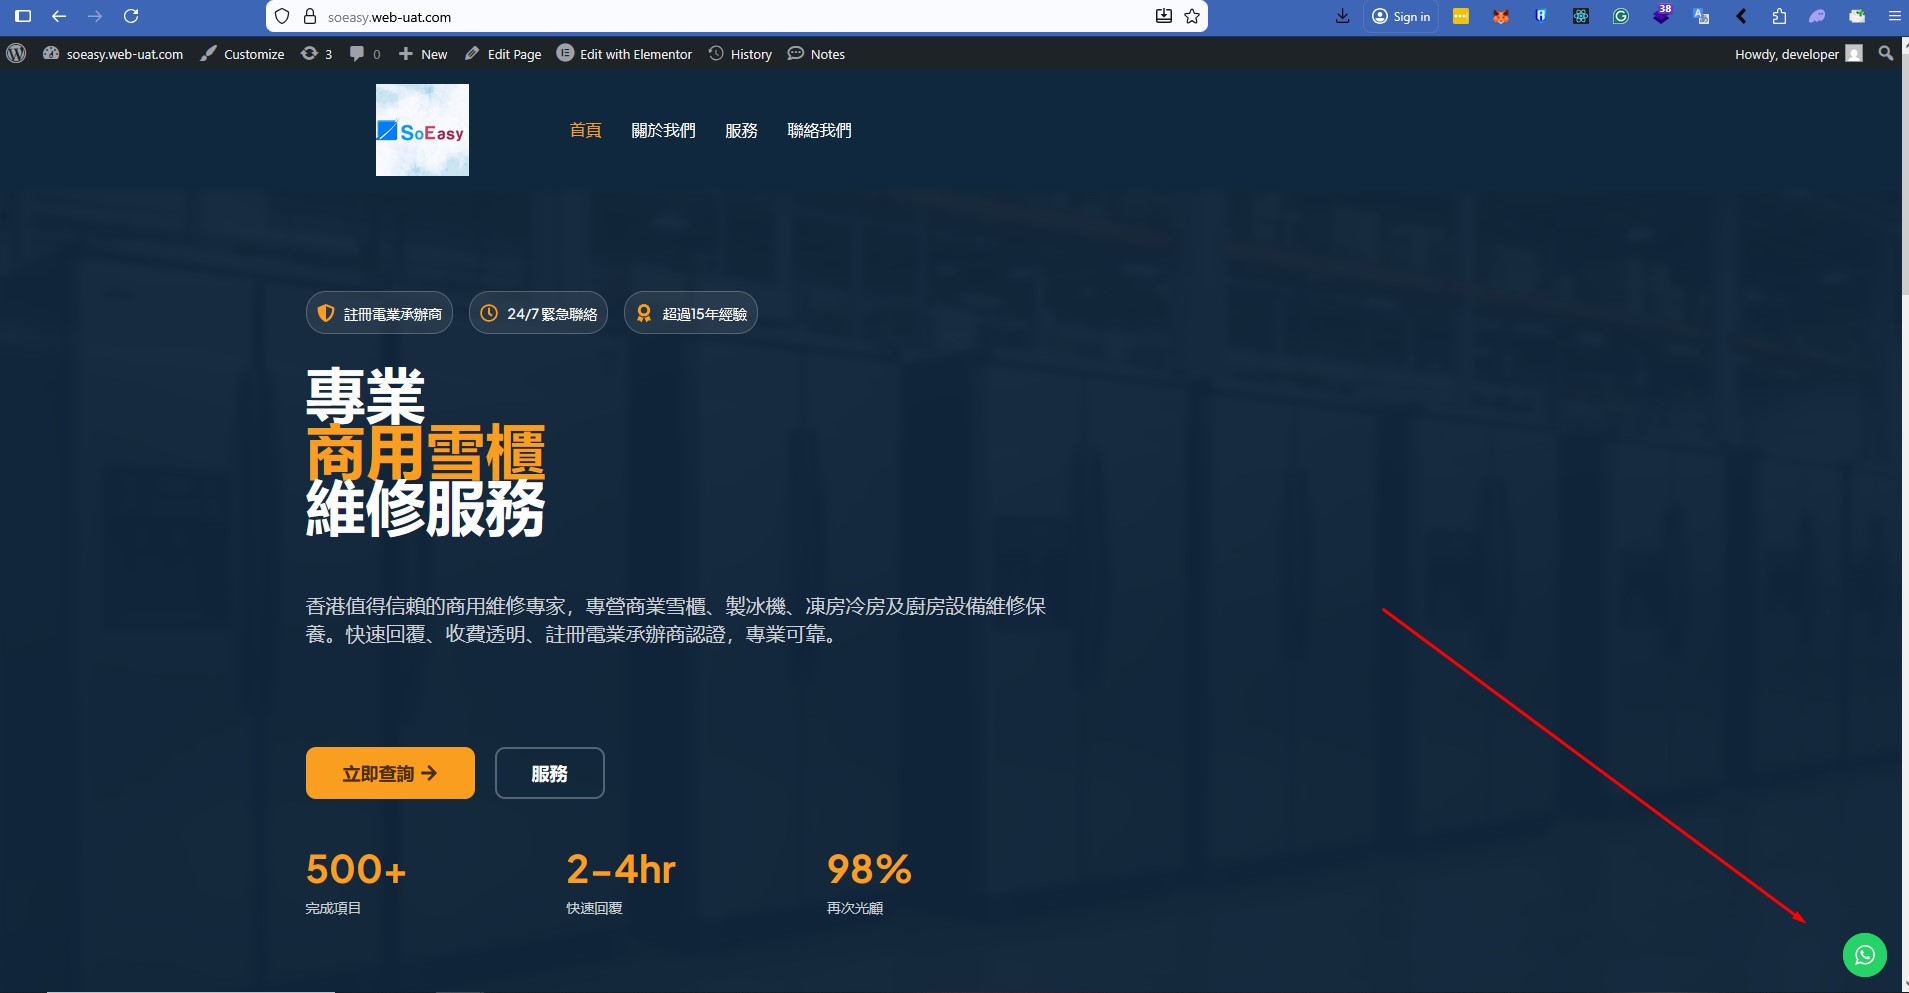Click the WhatsApp chat bubble button

tap(1864, 954)
